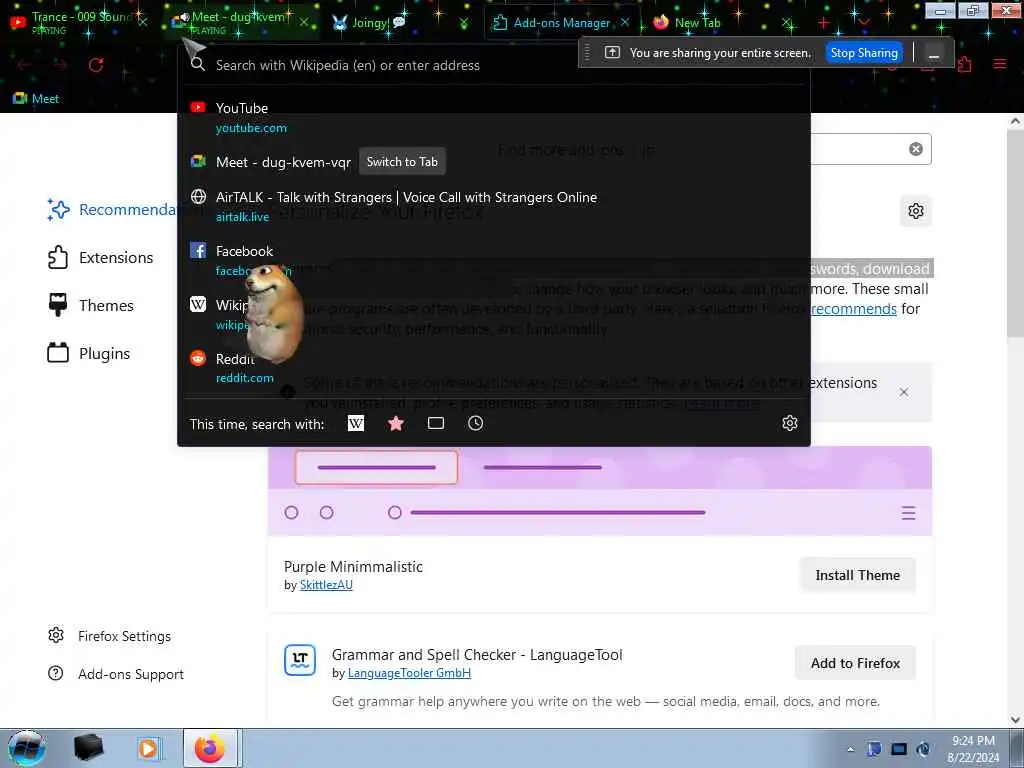
Task: Choose the YouTube suggestion in address dropdown
Action: 494,118
